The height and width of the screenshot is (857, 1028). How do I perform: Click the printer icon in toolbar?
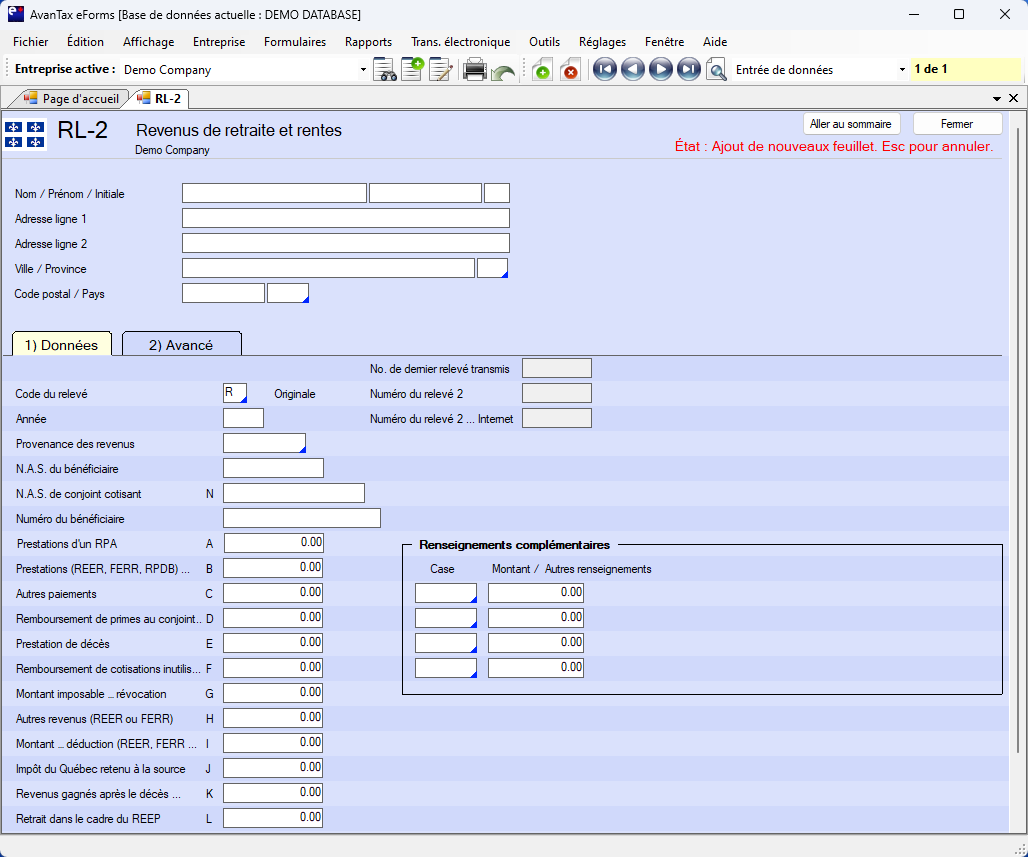tap(474, 70)
